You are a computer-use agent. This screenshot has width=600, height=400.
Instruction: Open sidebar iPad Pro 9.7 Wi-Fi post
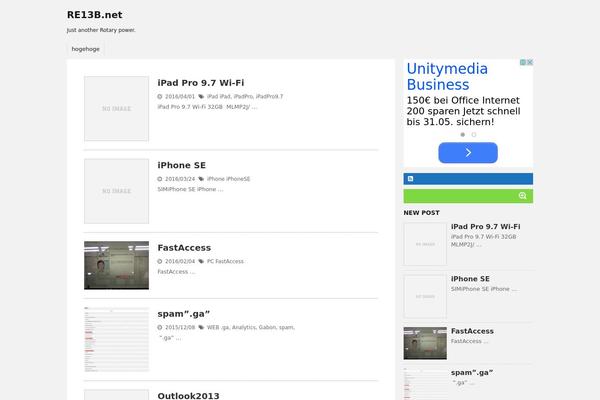pos(486,227)
